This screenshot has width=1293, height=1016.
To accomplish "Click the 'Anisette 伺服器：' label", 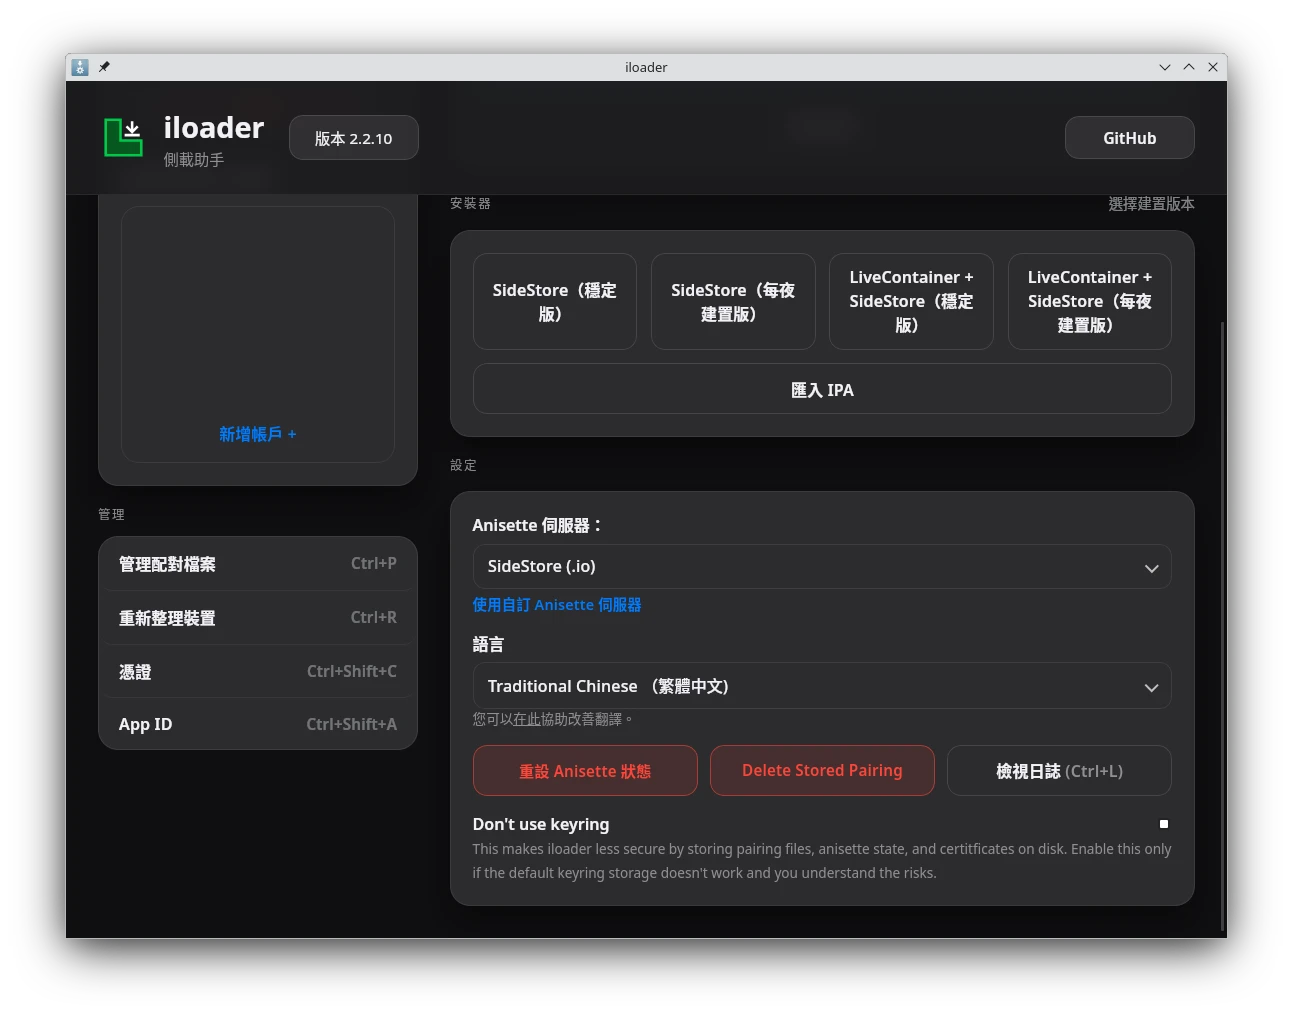I will click(x=538, y=525).
